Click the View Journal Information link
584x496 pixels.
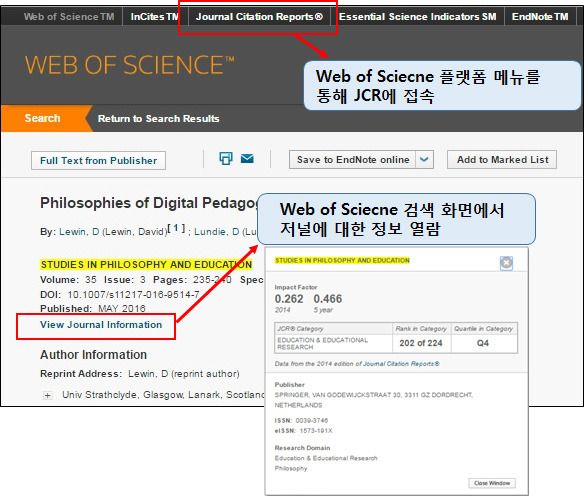point(101,325)
